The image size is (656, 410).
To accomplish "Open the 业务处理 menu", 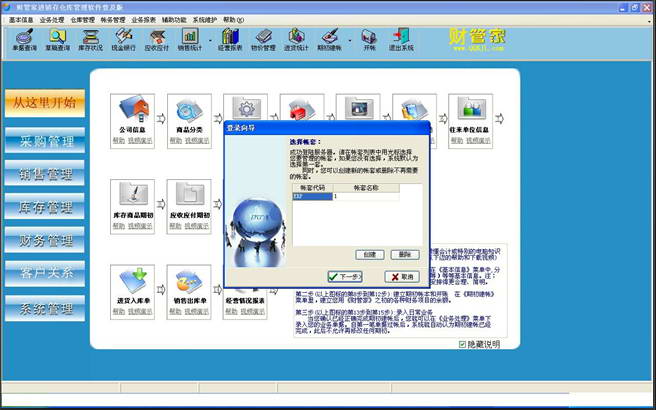I will click(x=52, y=20).
